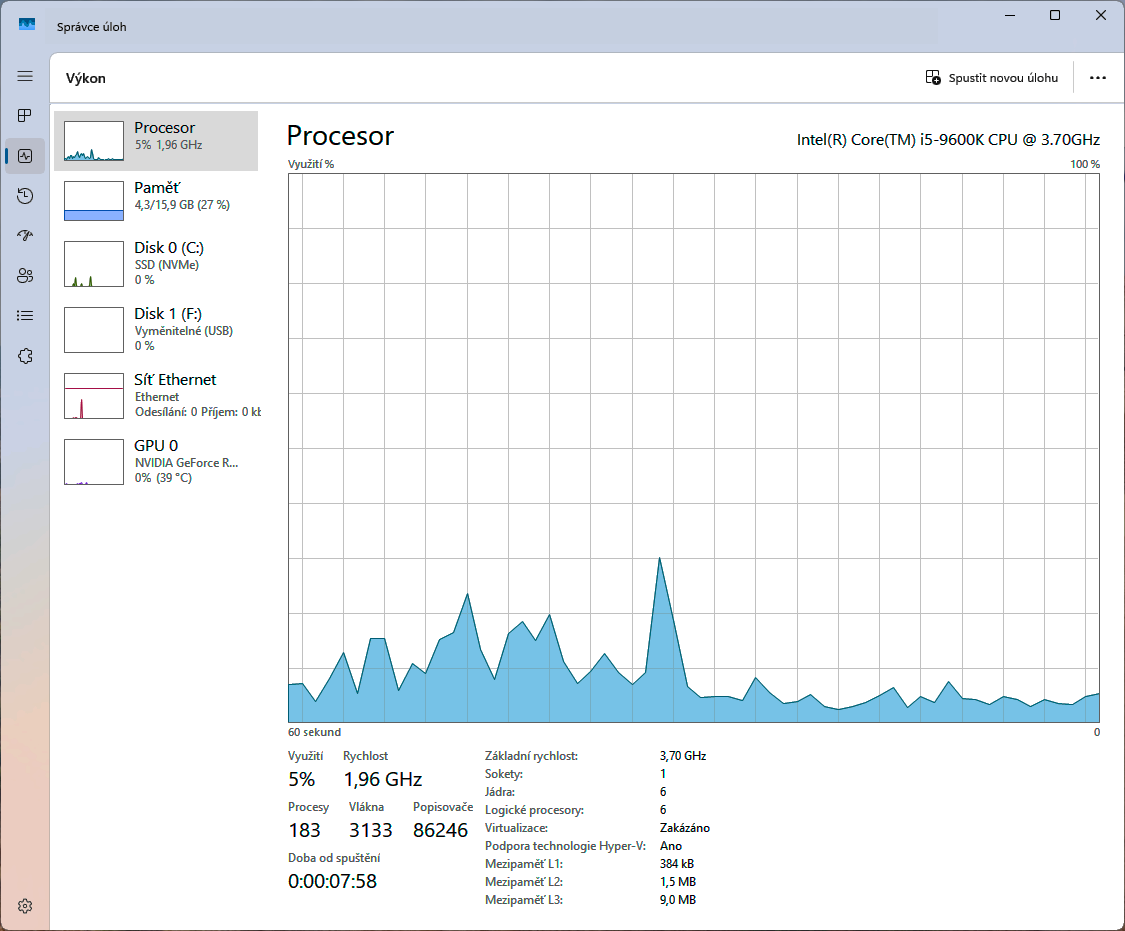Open the hamburger navigation menu
This screenshot has width=1125, height=931.
click(25, 76)
